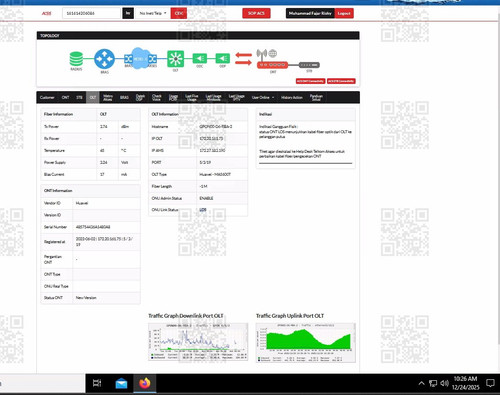
Task: Click the RADIUS database icon in topology
Action: (x=76, y=59)
